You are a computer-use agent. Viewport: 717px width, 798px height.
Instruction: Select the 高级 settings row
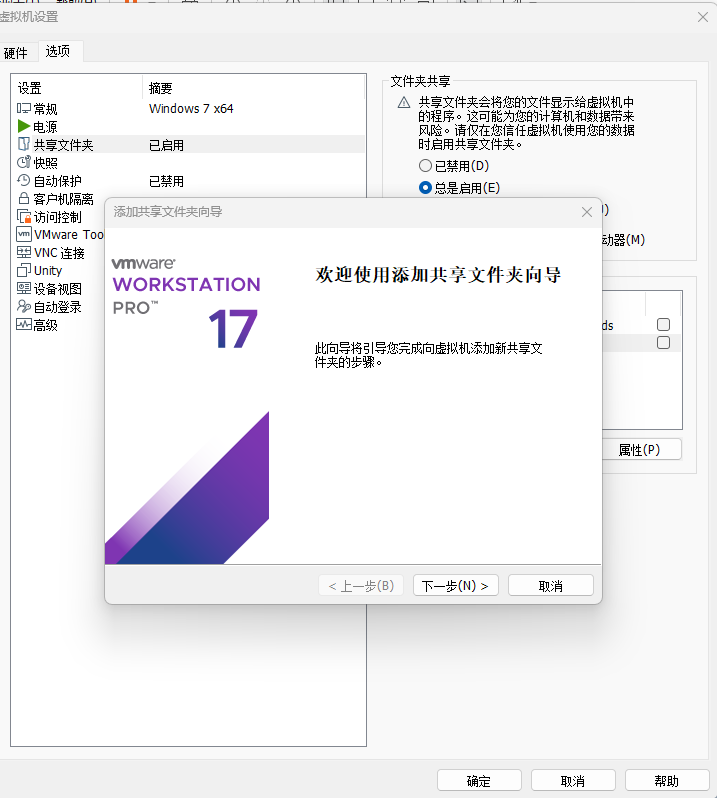coord(59,325)
